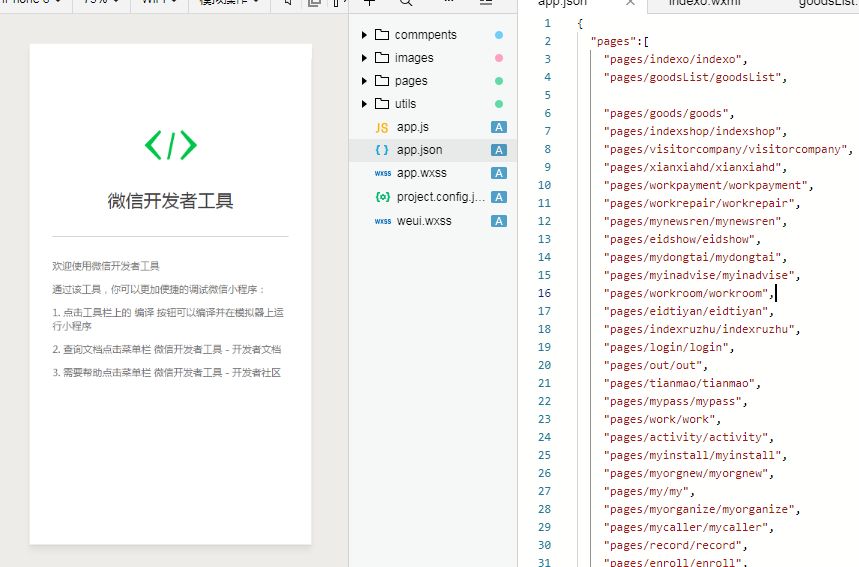Click the 微信开发者工具 heading in simulator
Image resolution: width=859 pixels, height=567 pixels.
coord(170,201)
